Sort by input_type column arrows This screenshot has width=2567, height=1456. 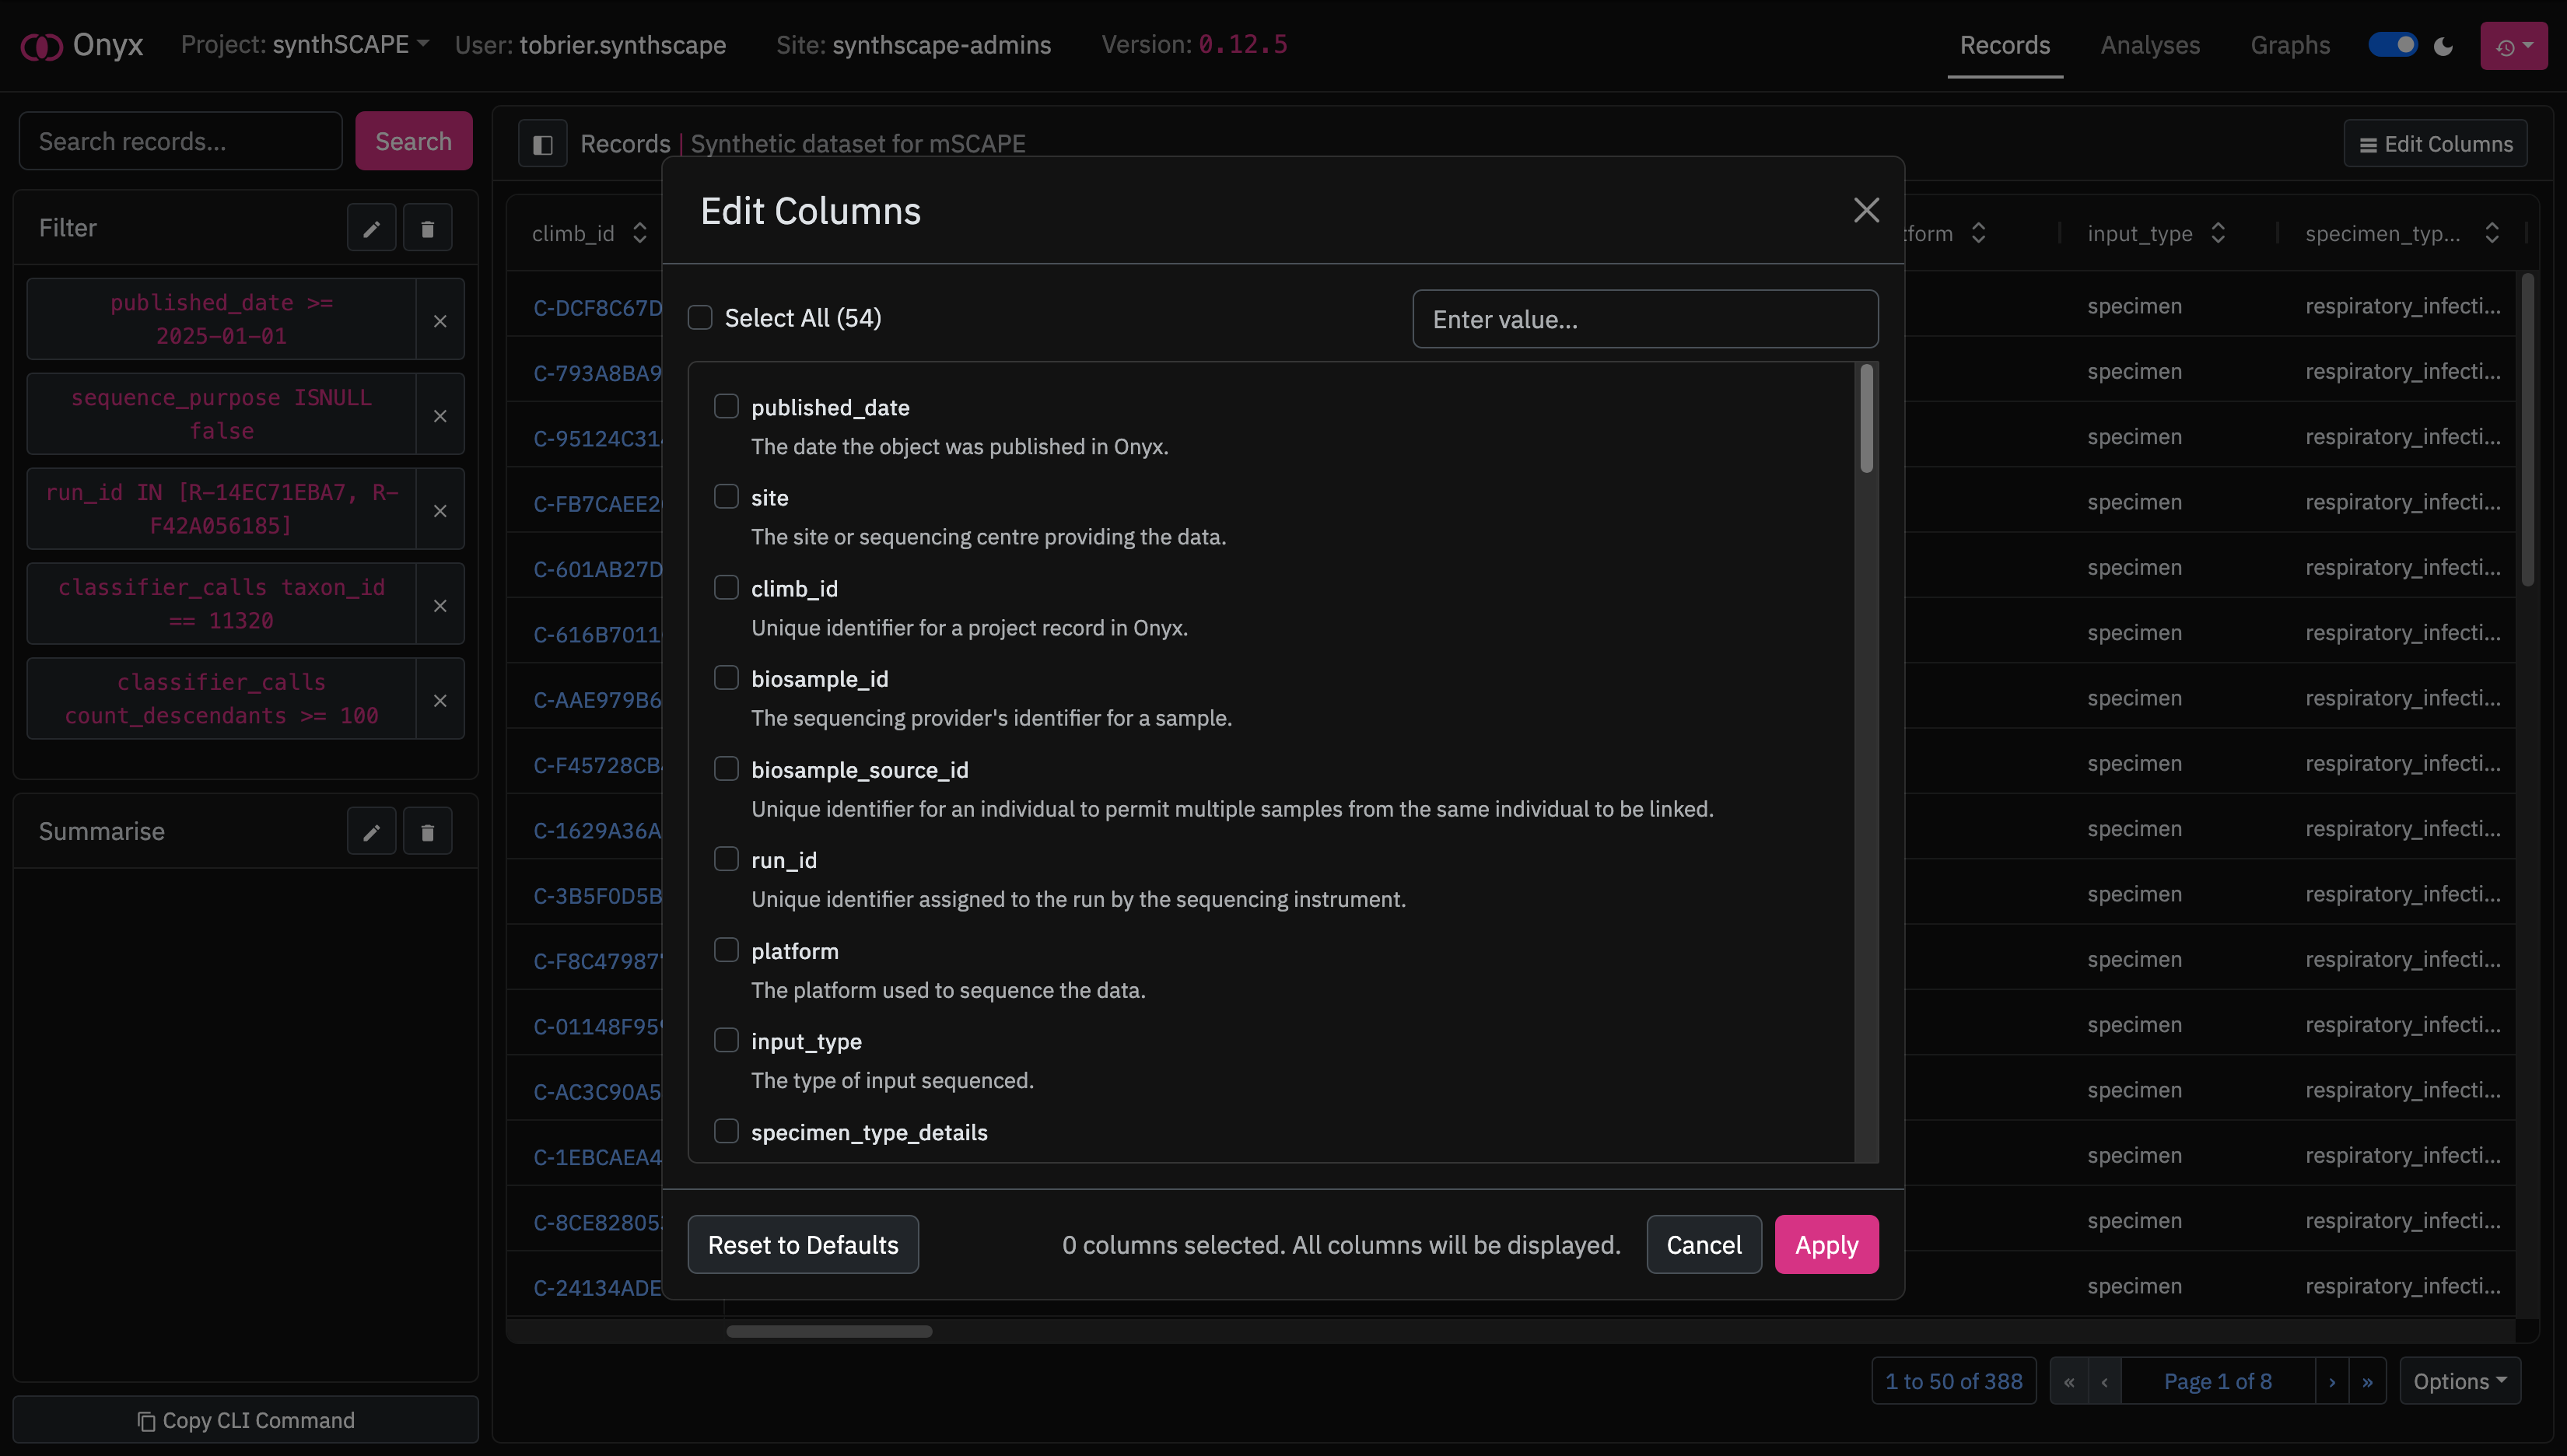pos(2218,233)
